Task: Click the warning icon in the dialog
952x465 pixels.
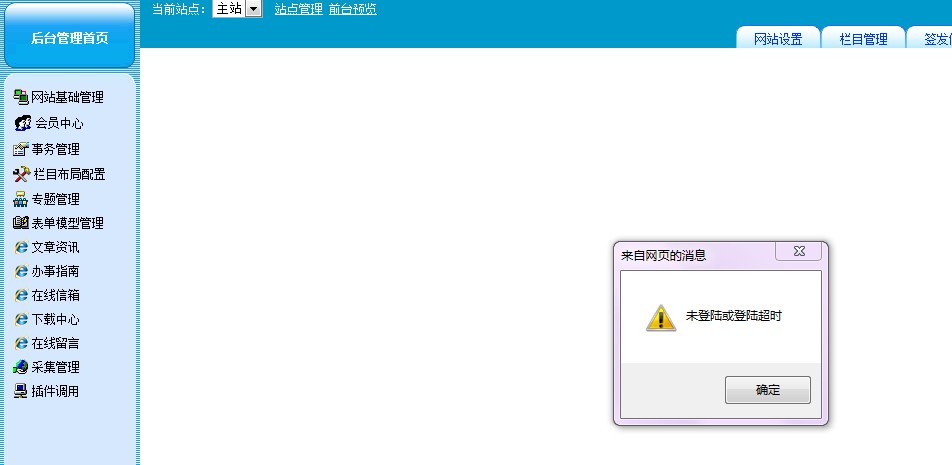Action: (x=660, y=317)
